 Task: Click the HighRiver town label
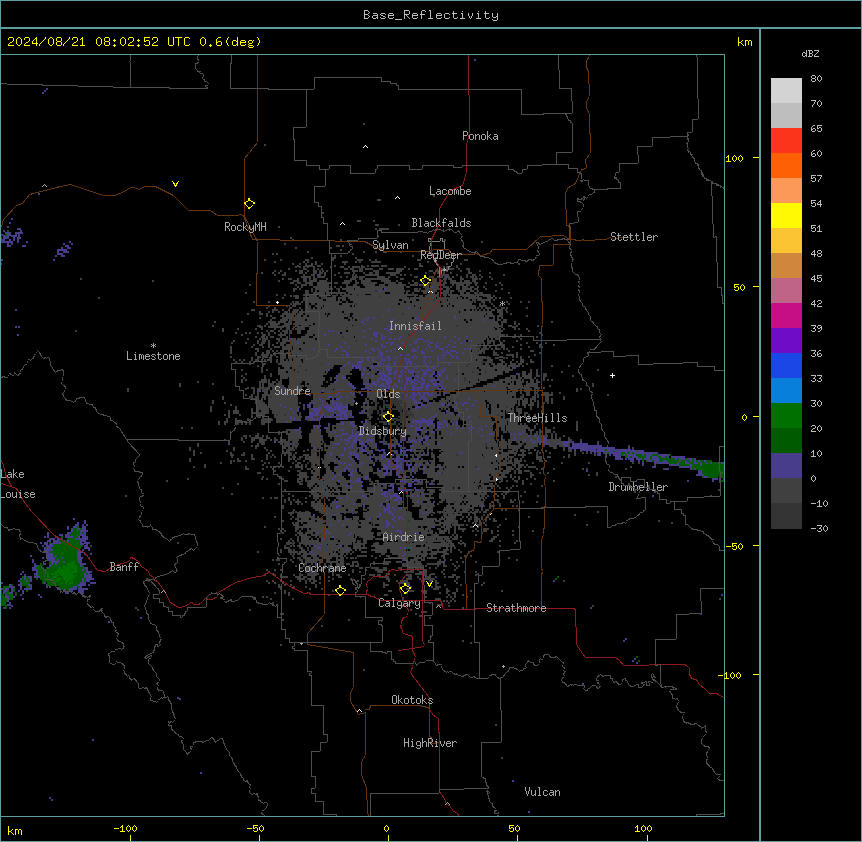point(430,743)
